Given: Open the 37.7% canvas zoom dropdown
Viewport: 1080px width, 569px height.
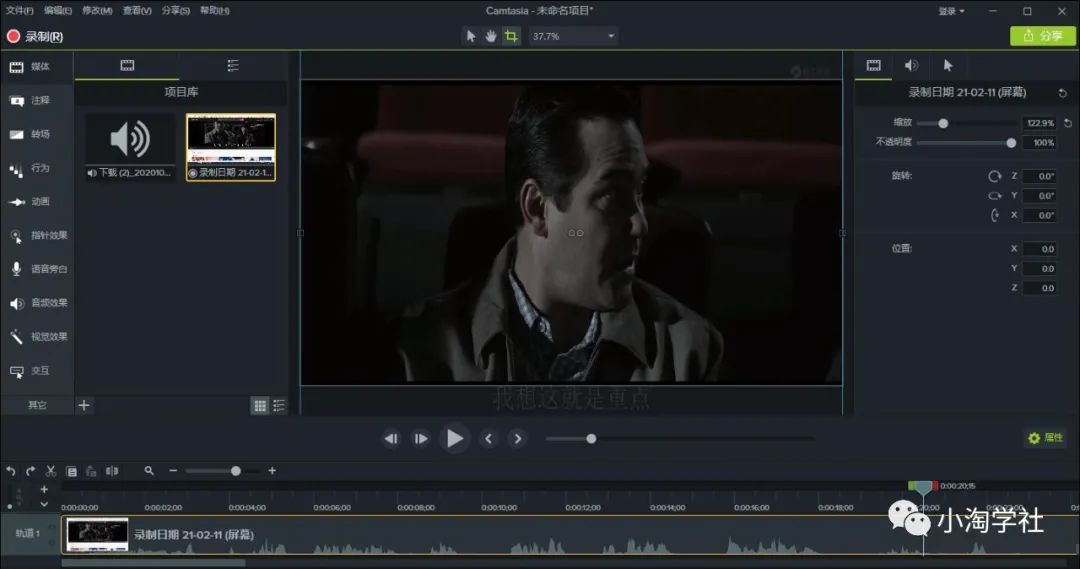Looking at the screenshot, I should (x=573, y=36).
